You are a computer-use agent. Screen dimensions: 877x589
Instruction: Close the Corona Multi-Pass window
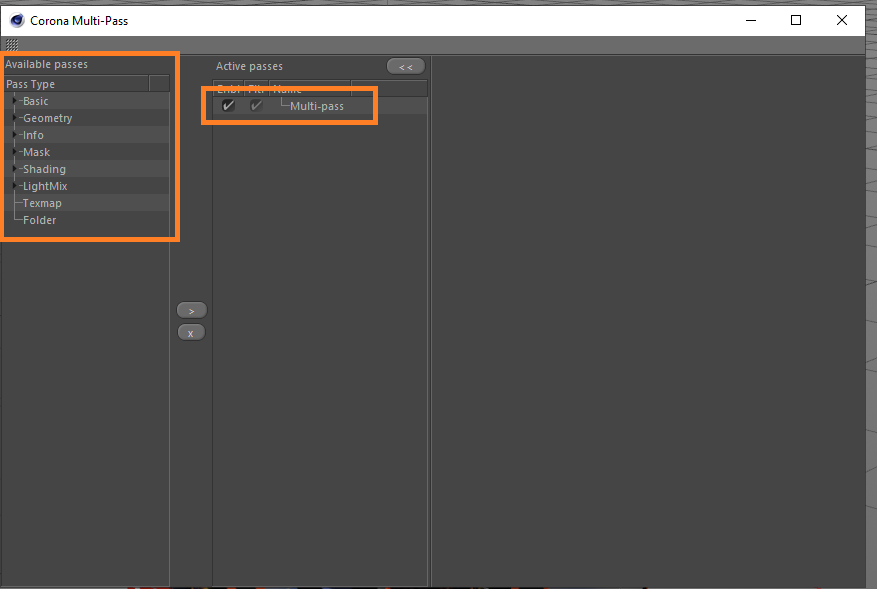click(842, 21)
